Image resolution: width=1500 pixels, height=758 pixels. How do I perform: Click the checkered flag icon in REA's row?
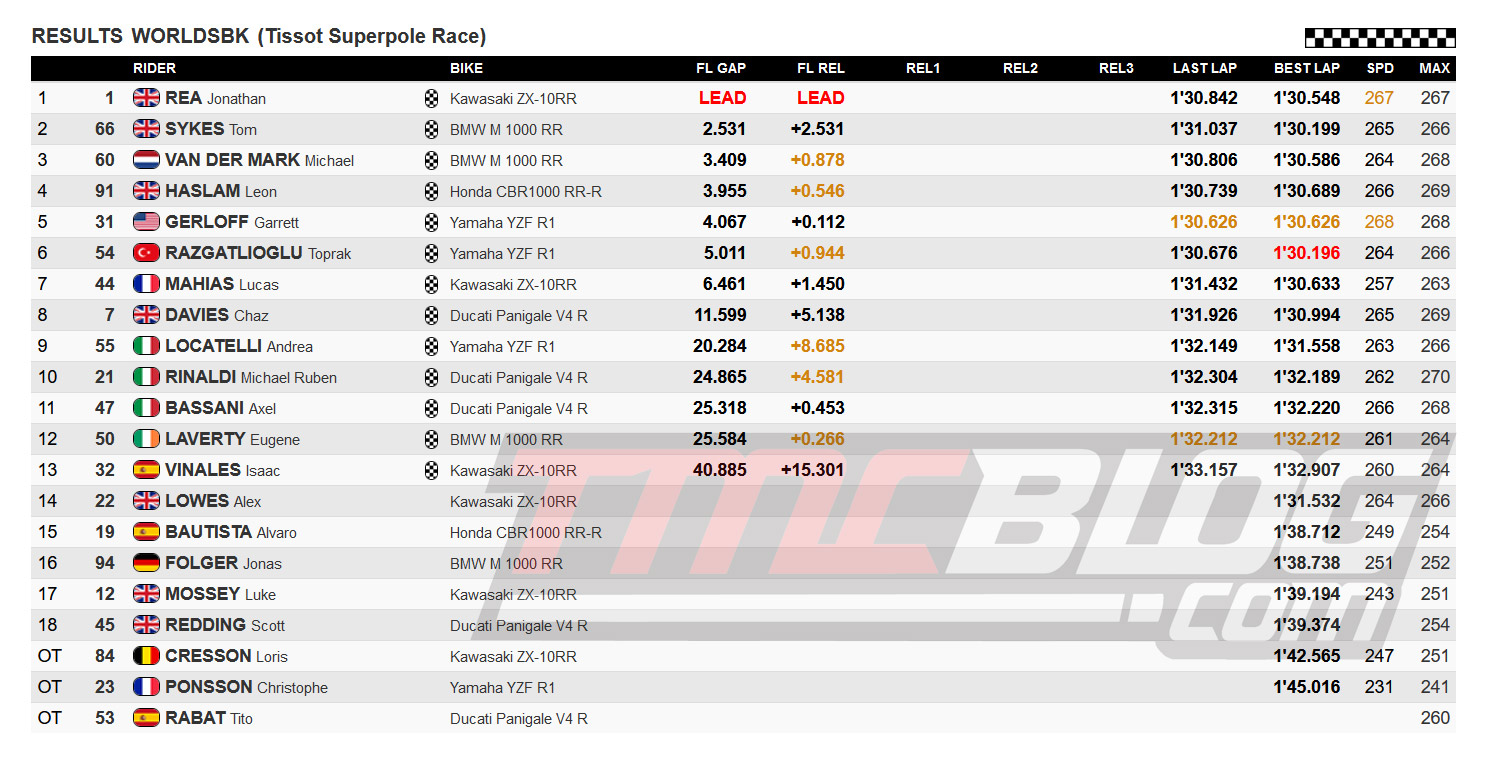point(431,98)
